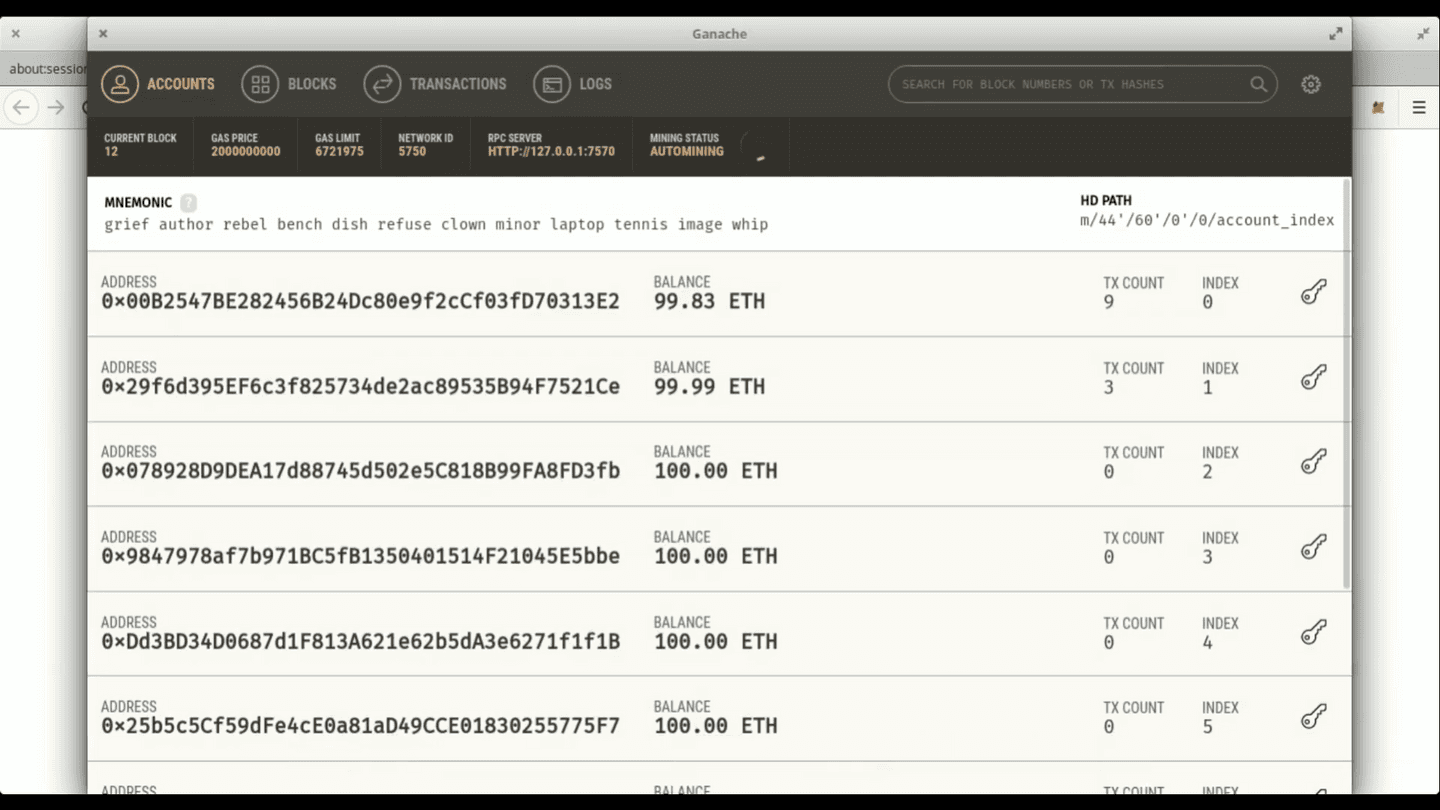Viewport: 1440px width, 810px height.
Task: Click the mnemonic help question mark
Action: click(x=188, y=202)
